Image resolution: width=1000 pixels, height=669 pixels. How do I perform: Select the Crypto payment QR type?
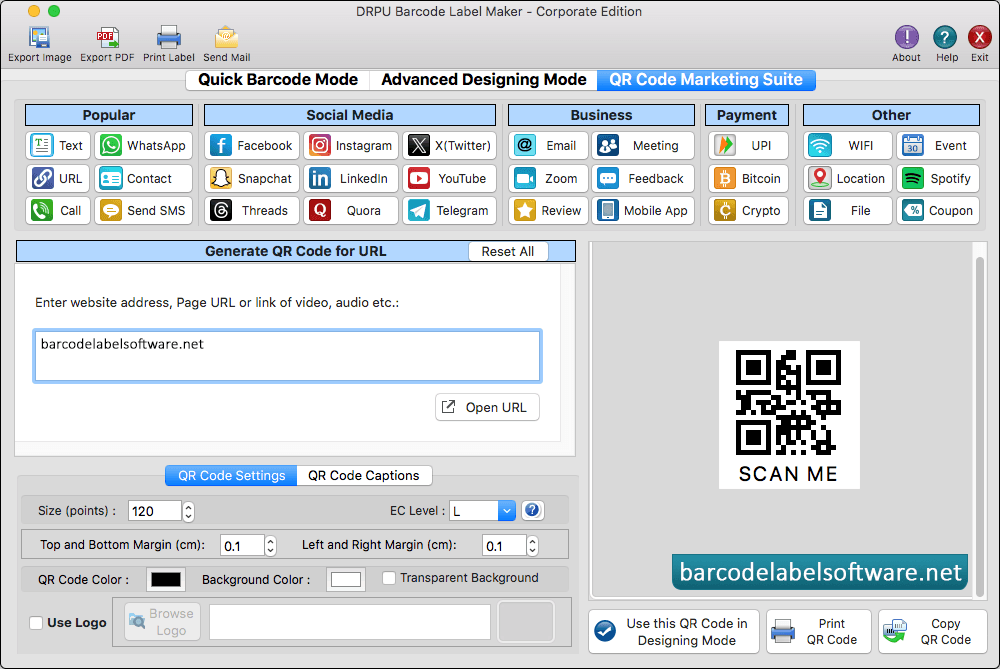[x=748, y=210]
